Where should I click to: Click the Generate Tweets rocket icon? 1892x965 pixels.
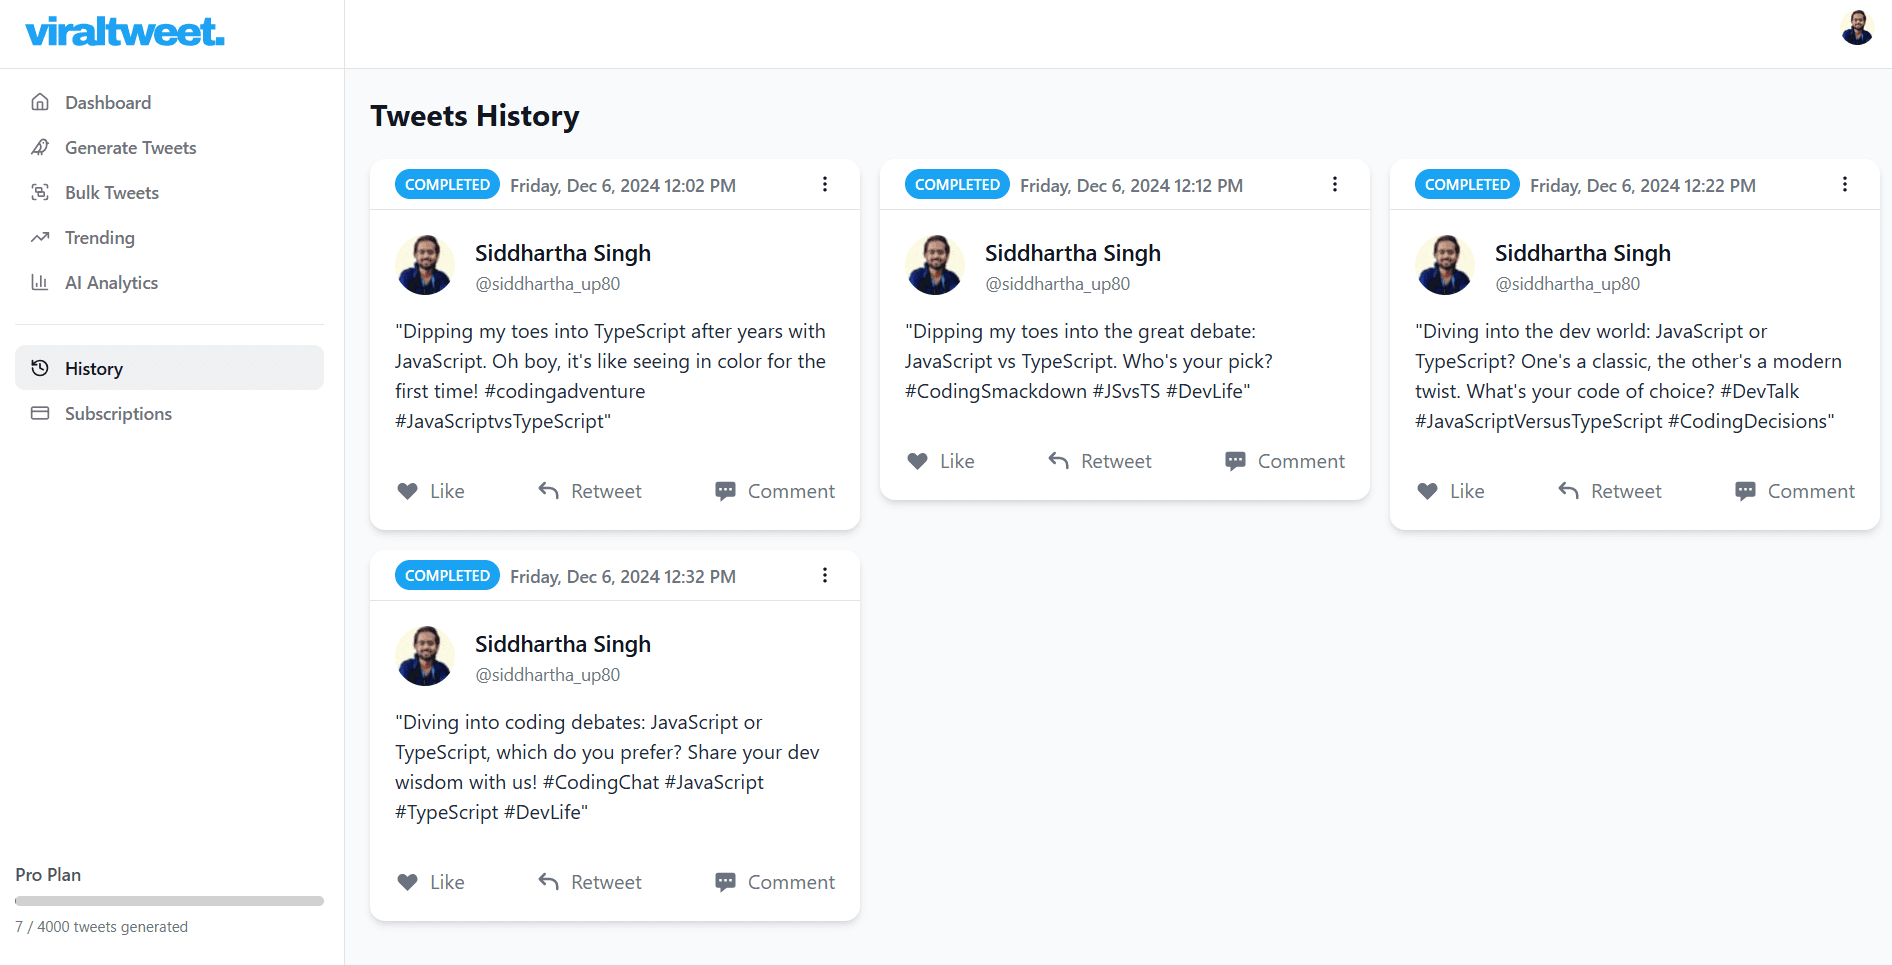[x=40, y=147]
